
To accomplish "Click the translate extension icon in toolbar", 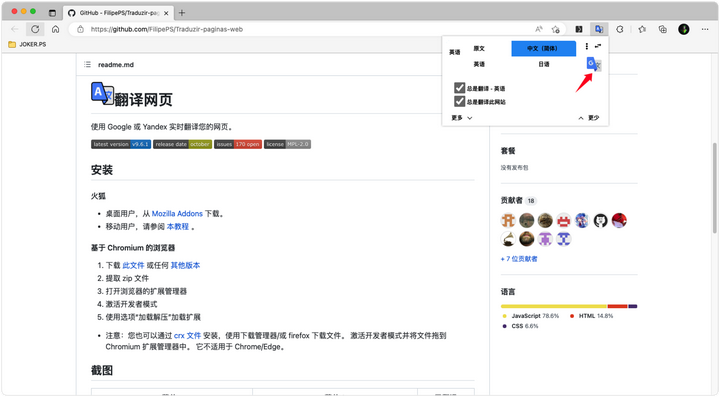I will (x=599, y=29).
